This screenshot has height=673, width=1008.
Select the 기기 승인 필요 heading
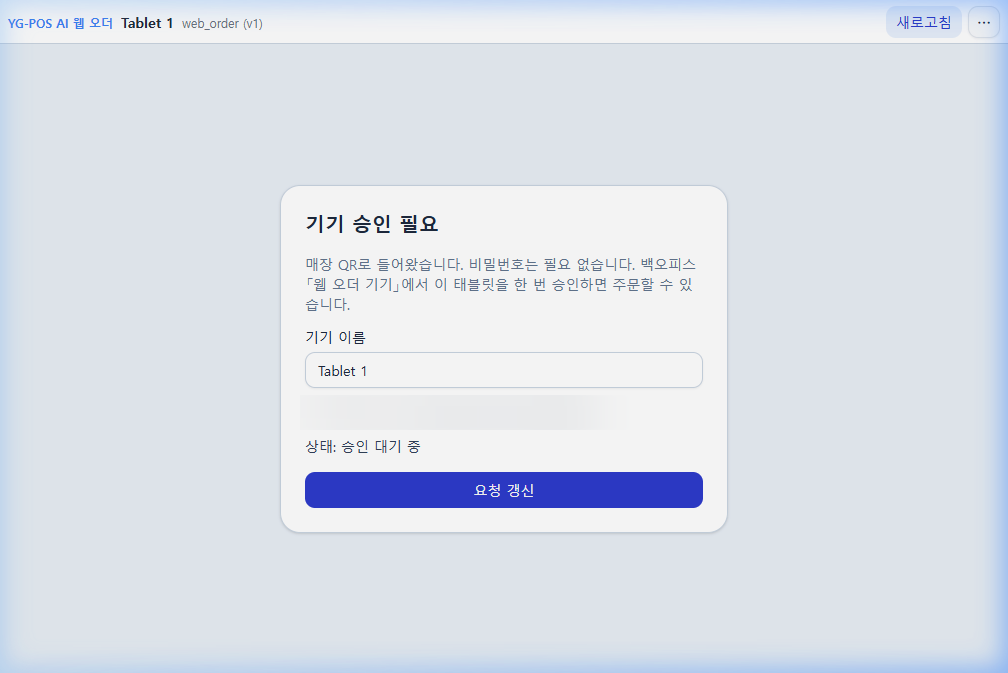(372, 224)
